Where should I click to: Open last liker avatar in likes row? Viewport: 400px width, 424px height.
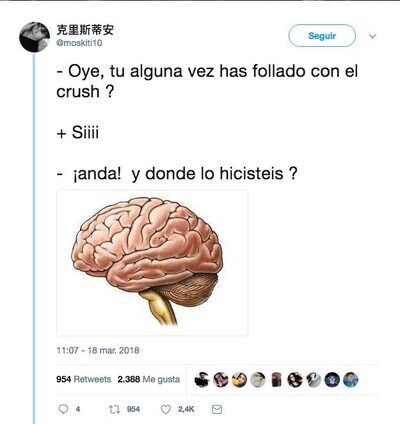pos(351,380)
